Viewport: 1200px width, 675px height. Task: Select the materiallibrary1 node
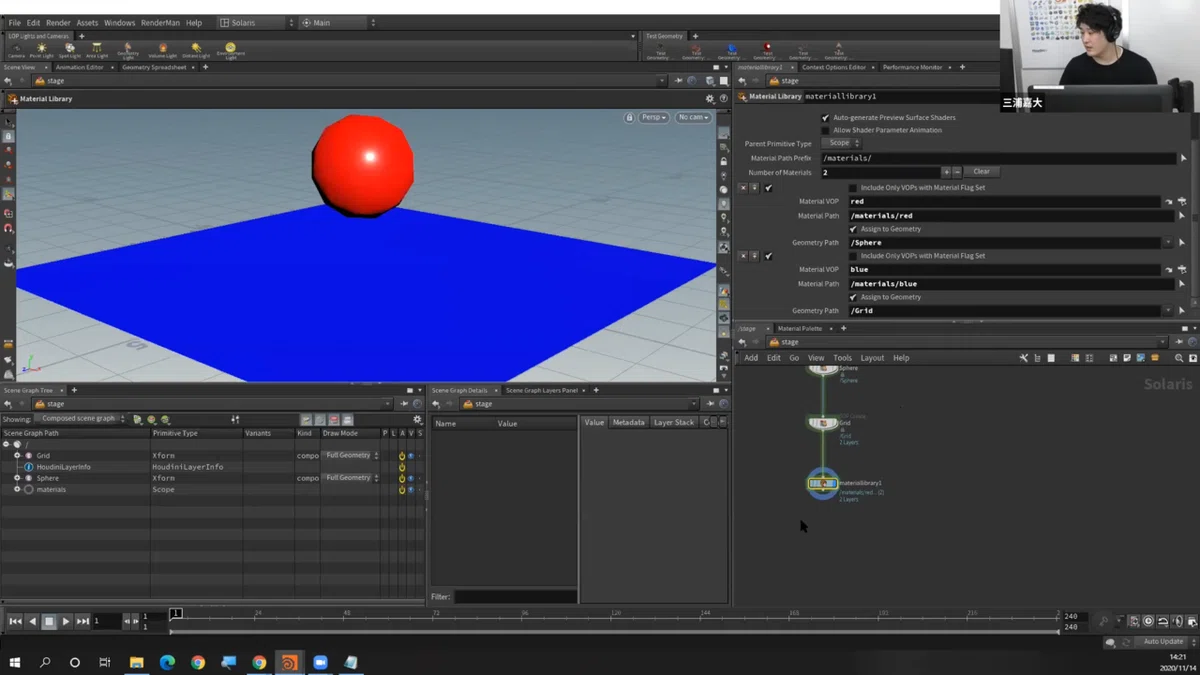(x=823, y=484)
